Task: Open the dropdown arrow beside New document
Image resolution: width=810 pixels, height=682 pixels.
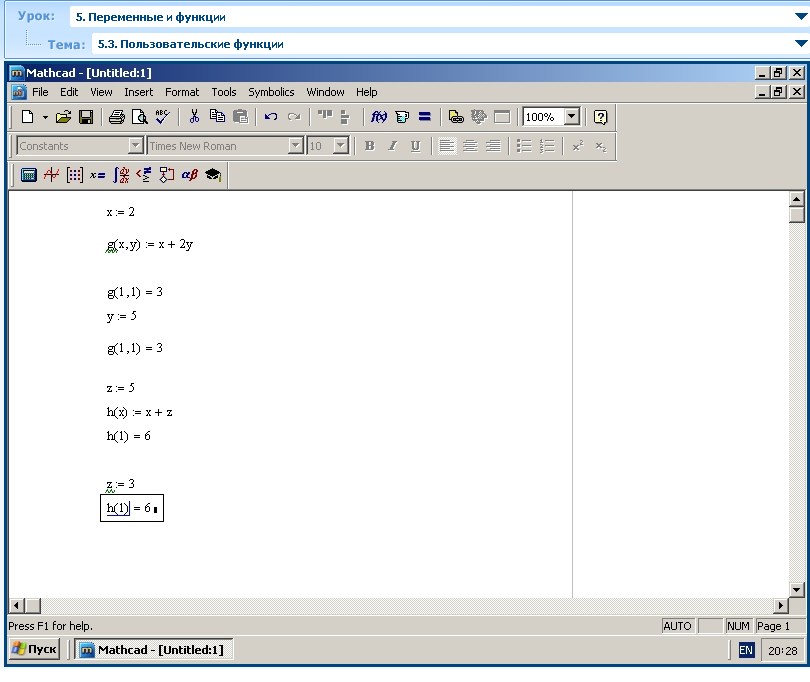Action: [45, 117]
